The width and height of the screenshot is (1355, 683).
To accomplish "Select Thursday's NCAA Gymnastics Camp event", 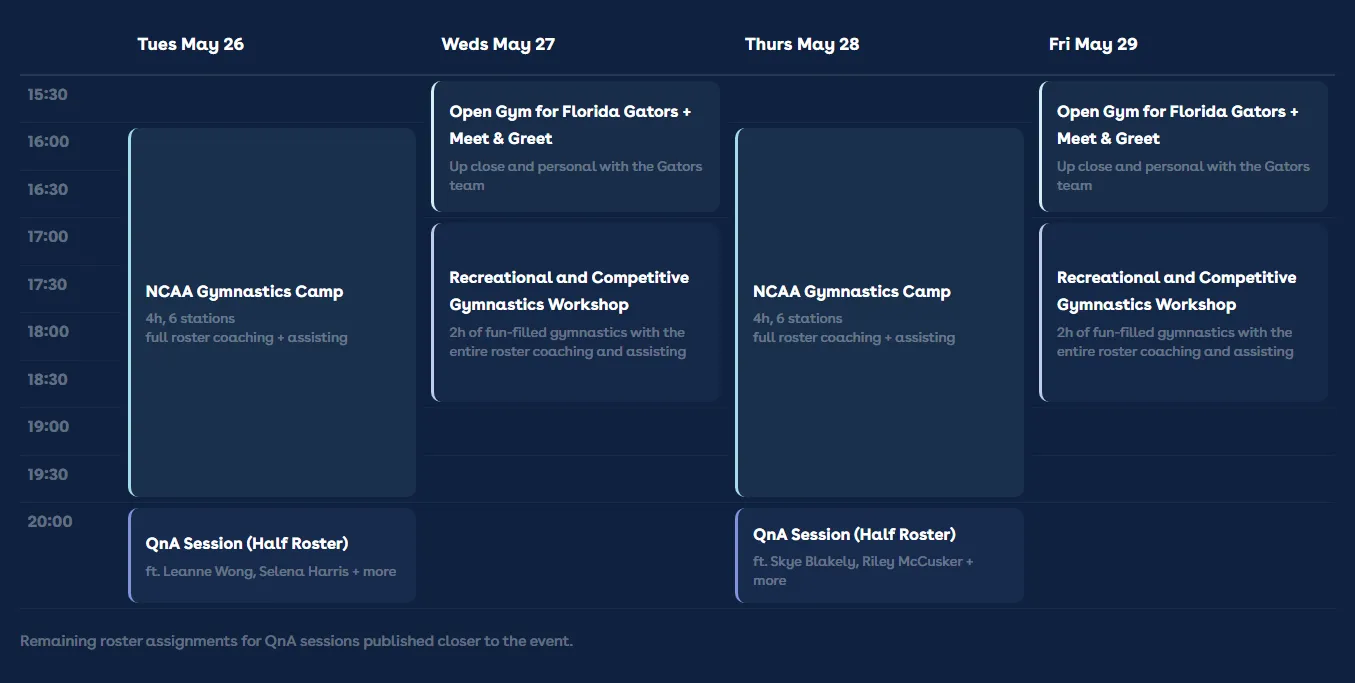I will click(x=878, y=312).
